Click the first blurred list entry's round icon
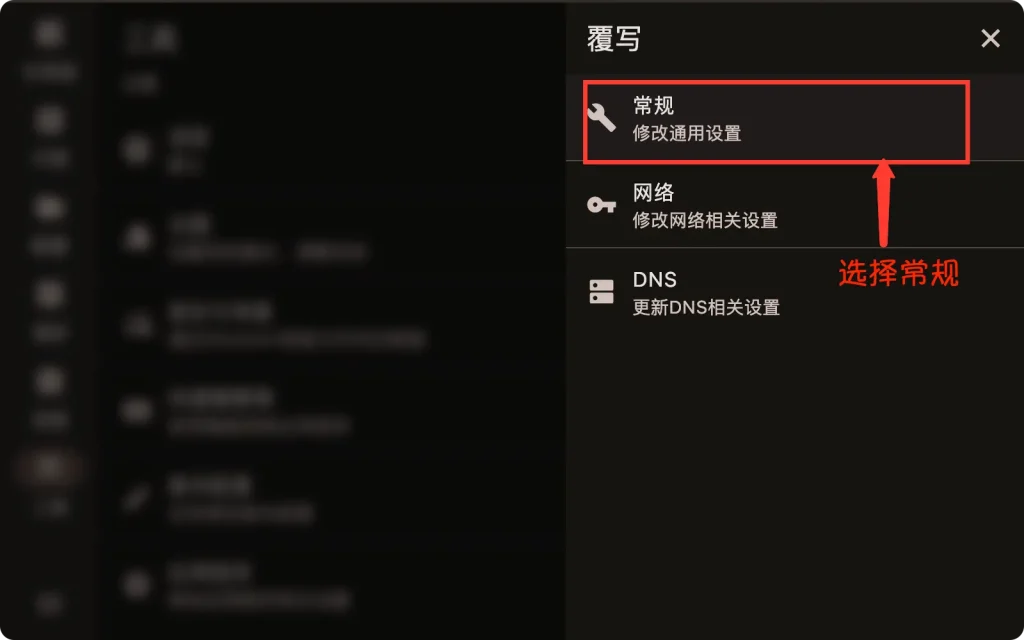This screenshot has height=640, width=1024. [136, 150]
